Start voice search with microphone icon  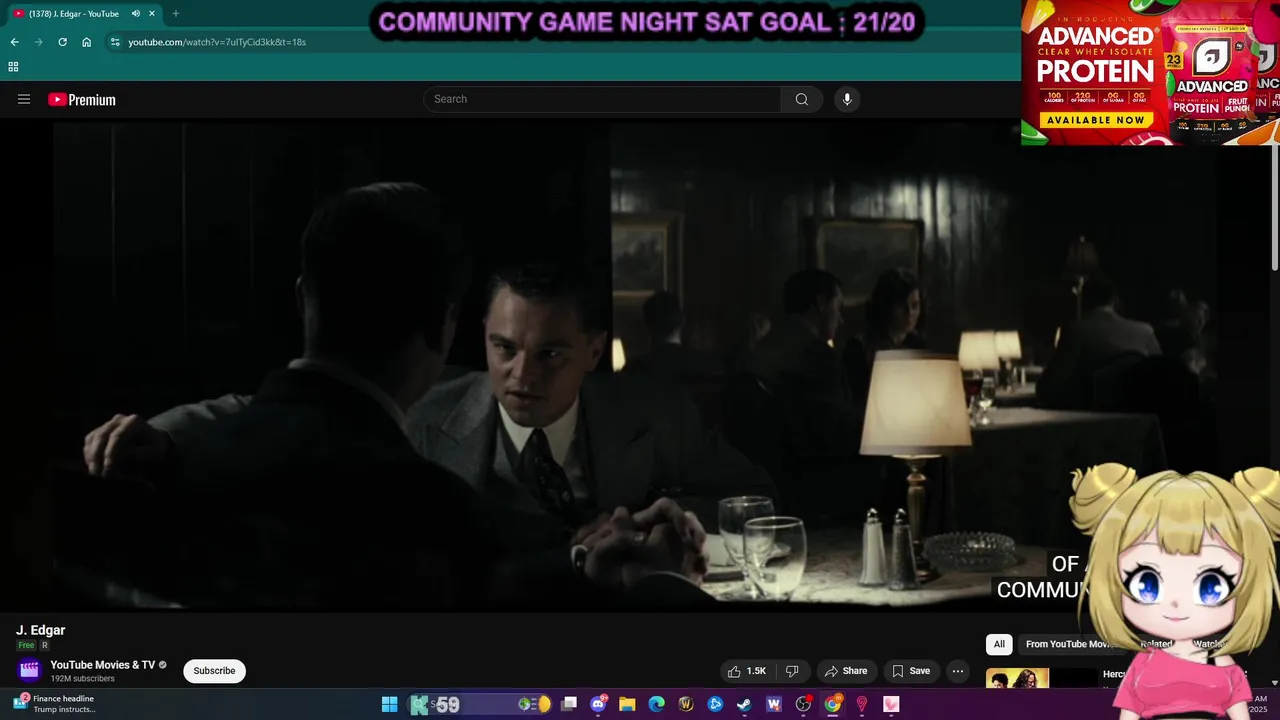point(847,99)
